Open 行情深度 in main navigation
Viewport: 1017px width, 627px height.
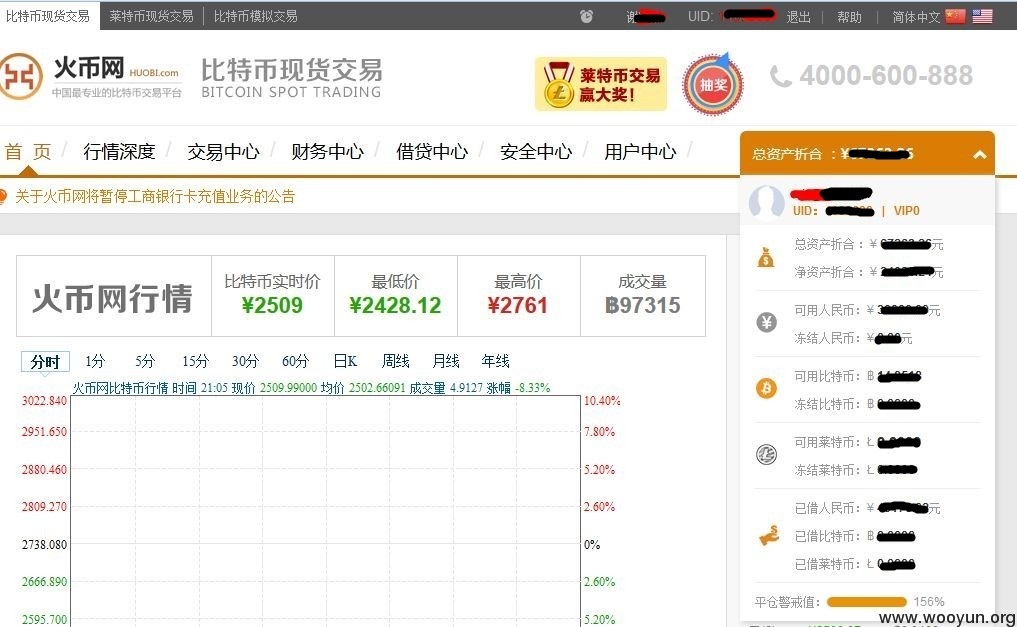click(119, 152)
